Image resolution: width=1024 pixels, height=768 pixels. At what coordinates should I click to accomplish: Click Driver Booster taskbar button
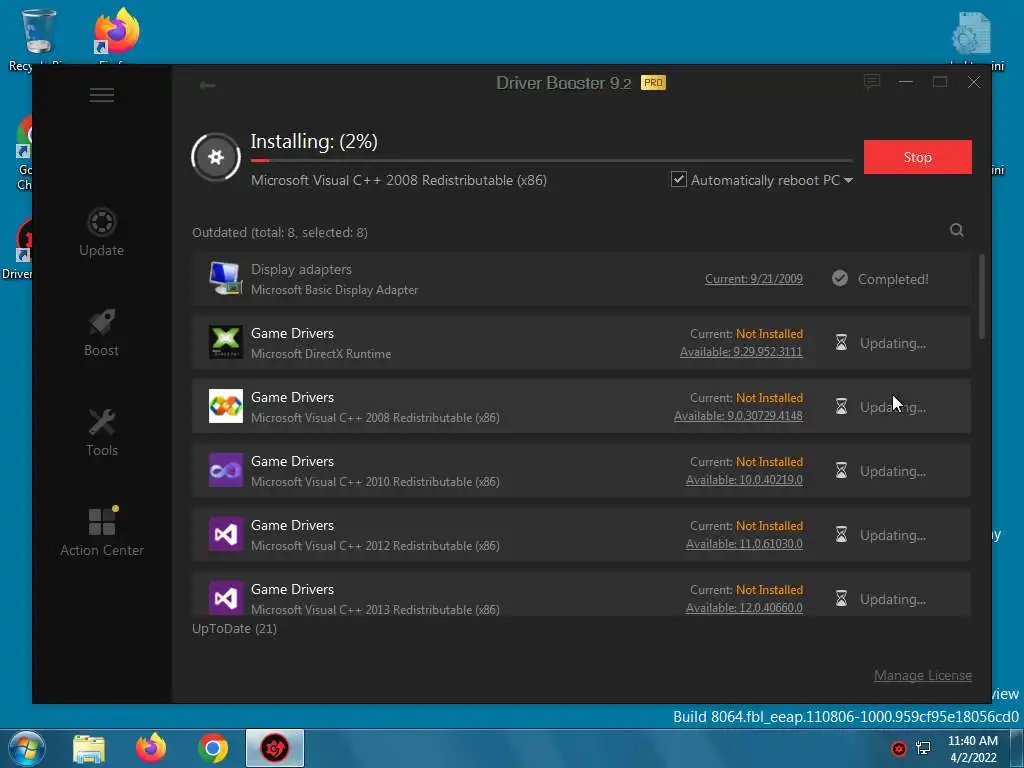pos(275,748)
